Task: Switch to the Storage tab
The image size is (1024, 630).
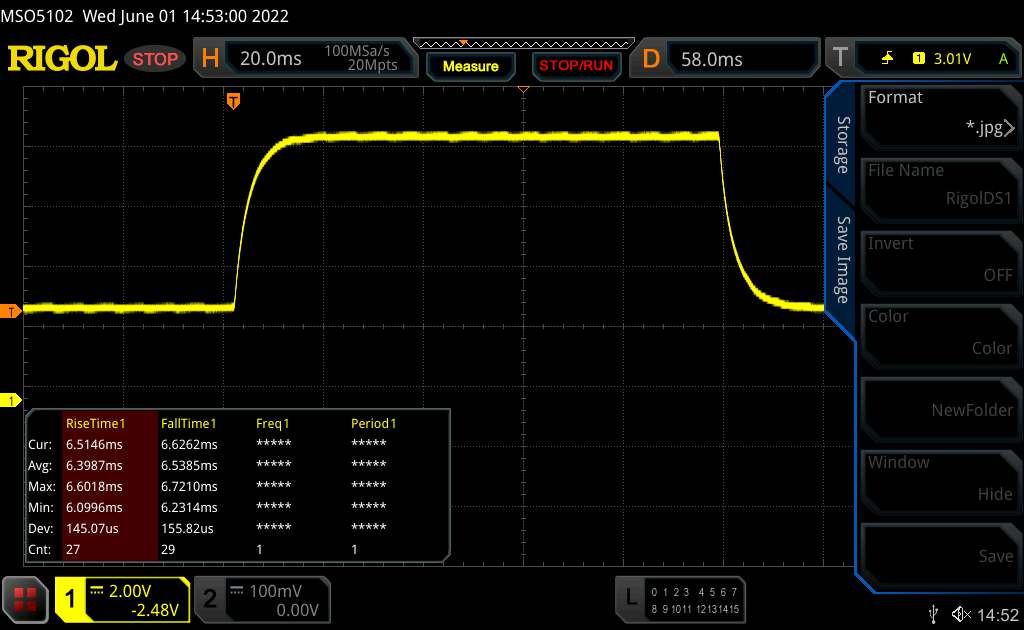Action: coord(843,144)
